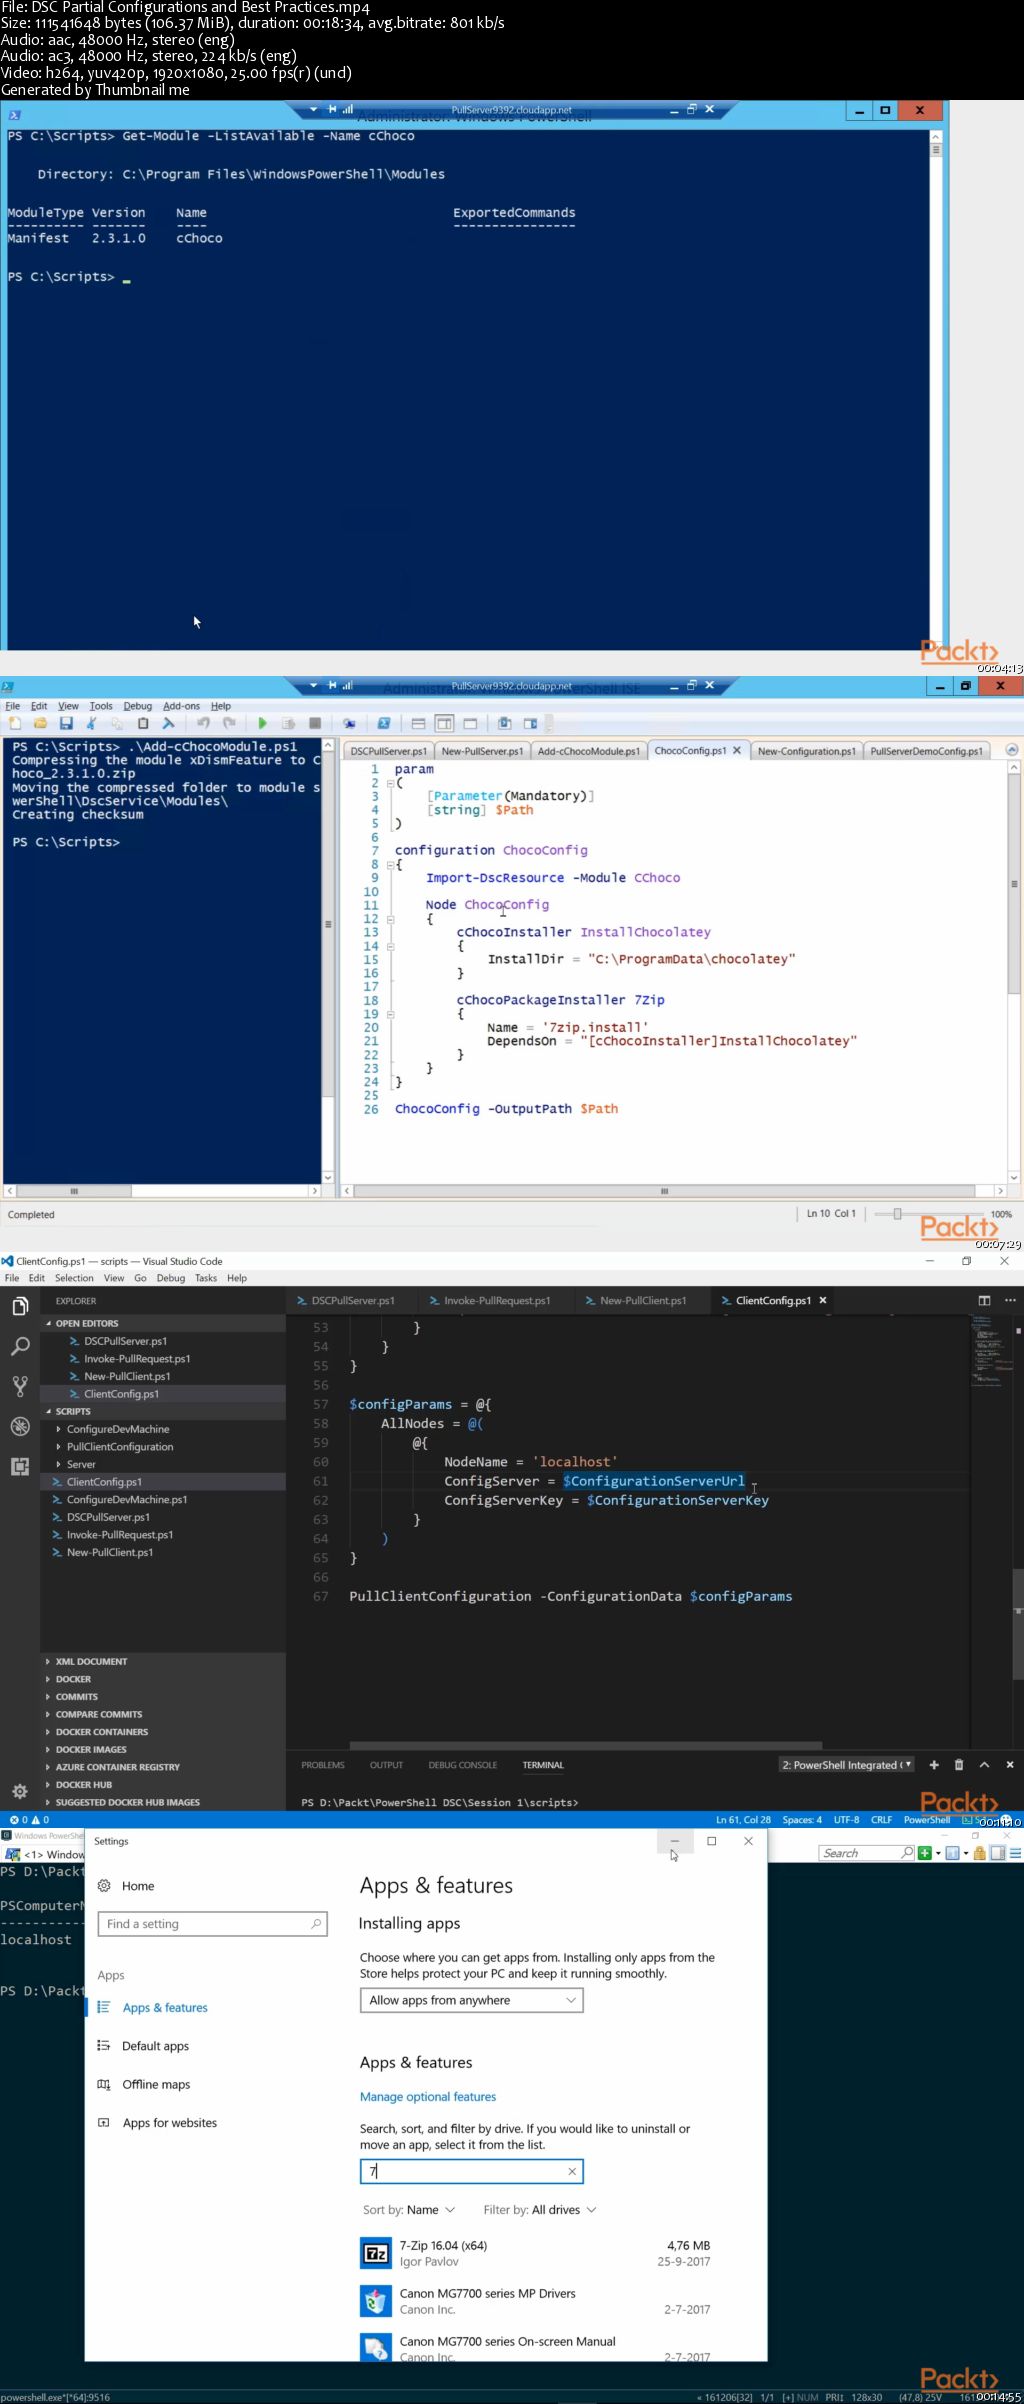Viewport: 1024px width, 2404px height.
Task: Click errors and warnings status bar indicator
Action: point(29,1819)
